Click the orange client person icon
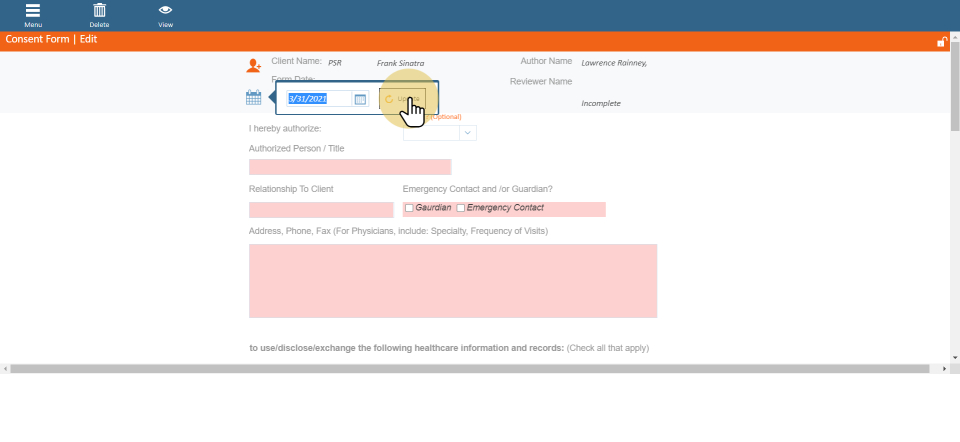 [x=254, y=66]
